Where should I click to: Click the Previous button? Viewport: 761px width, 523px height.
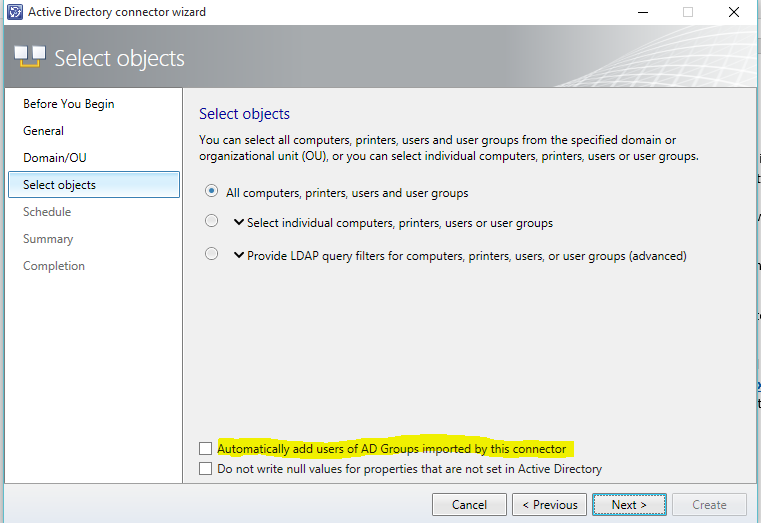549,505
